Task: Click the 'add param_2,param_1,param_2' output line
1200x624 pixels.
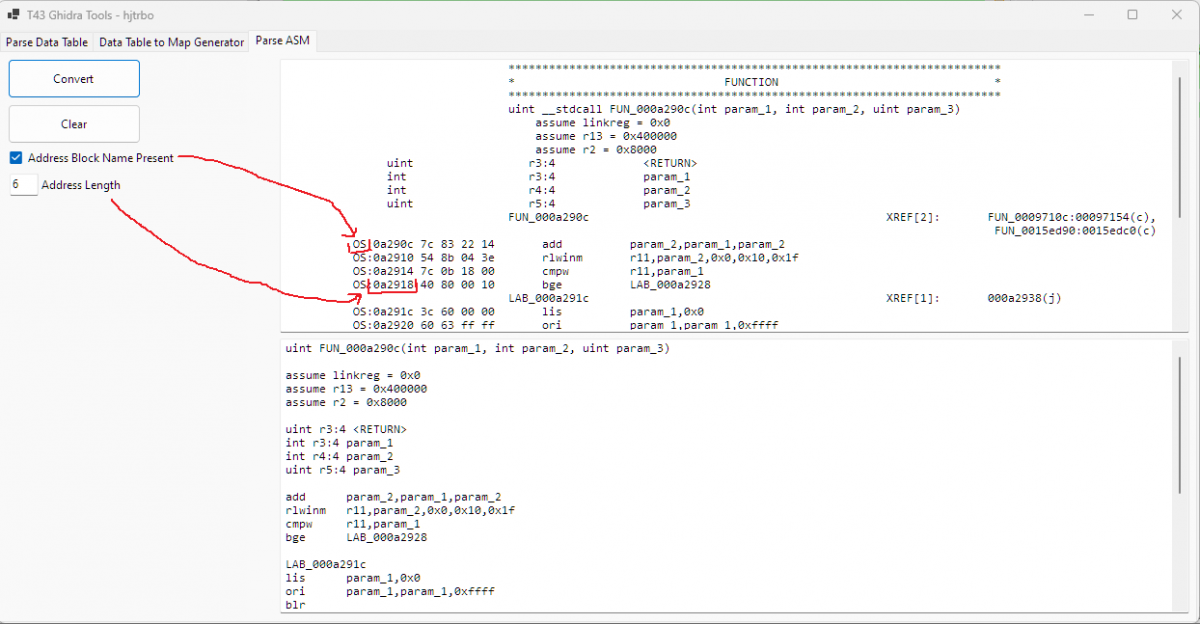Action: (393, 497)
